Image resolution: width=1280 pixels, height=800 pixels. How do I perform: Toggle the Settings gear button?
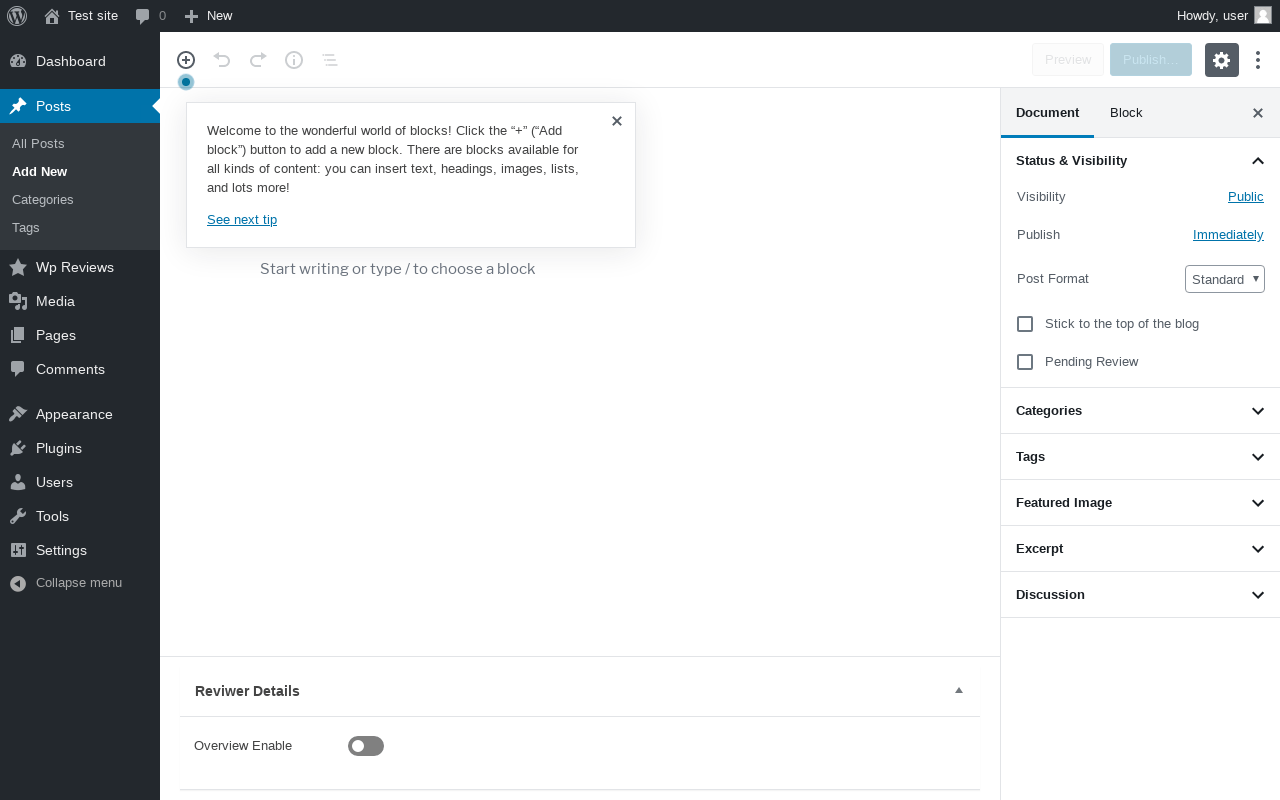pyautogui.click(x=1221, y=60)
